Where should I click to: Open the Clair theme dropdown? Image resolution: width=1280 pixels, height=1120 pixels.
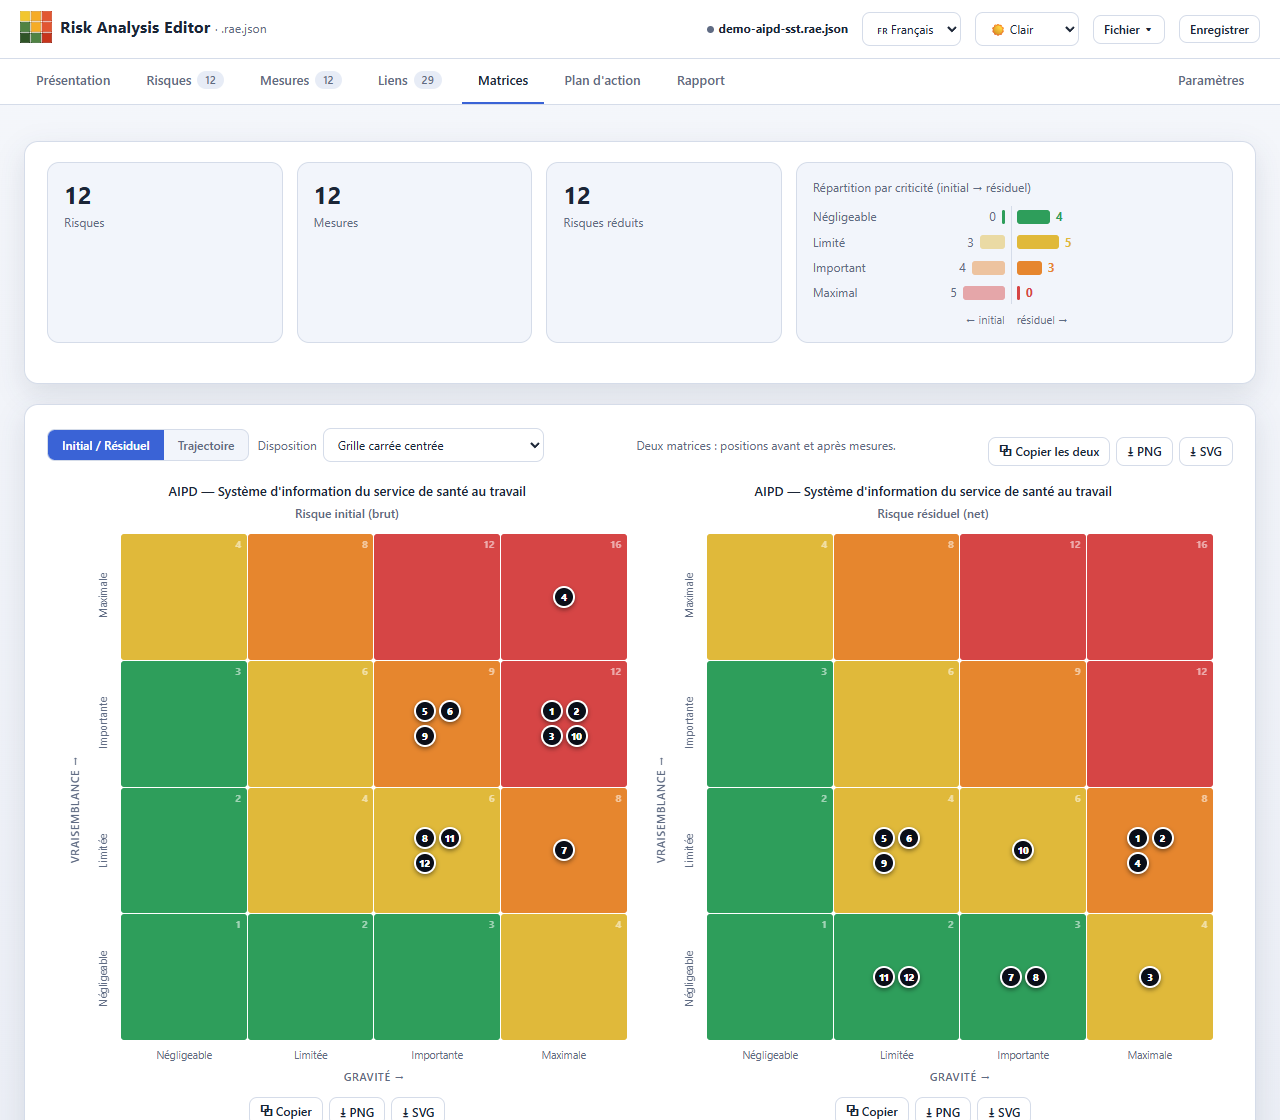1027,30
